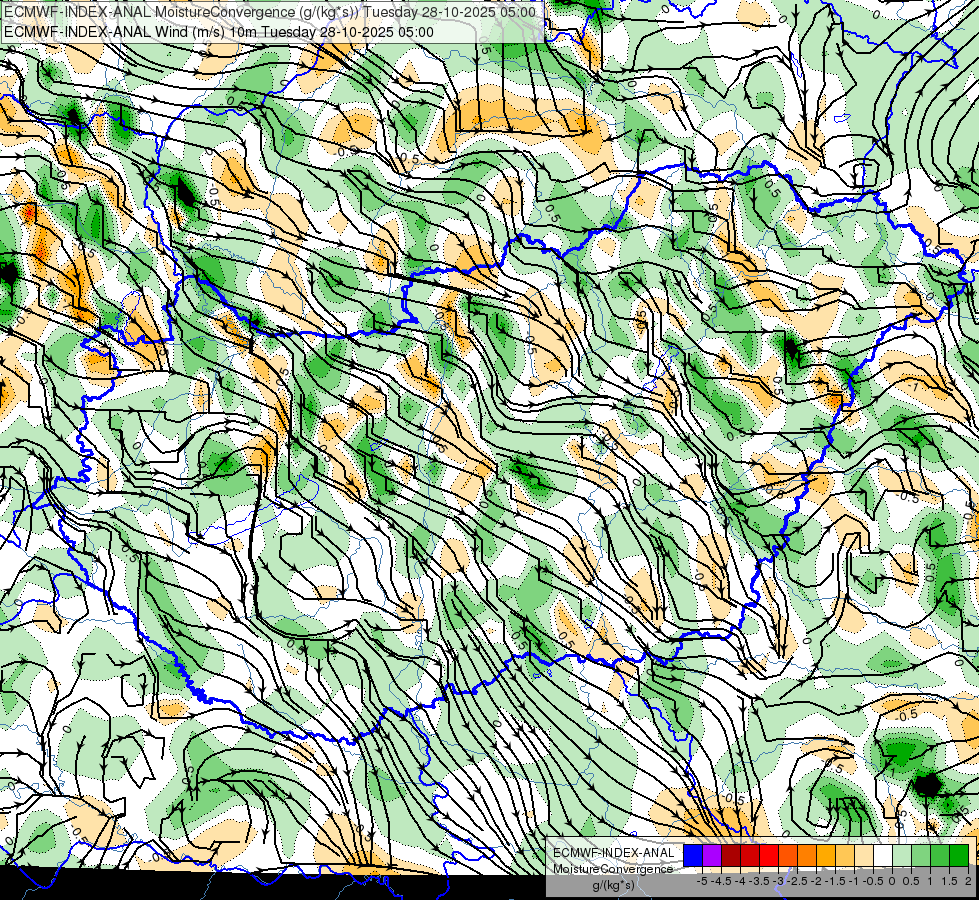Click the light orange swatch left of -1
The width and height of the screenshot is (979, 900).
point(845,855)
